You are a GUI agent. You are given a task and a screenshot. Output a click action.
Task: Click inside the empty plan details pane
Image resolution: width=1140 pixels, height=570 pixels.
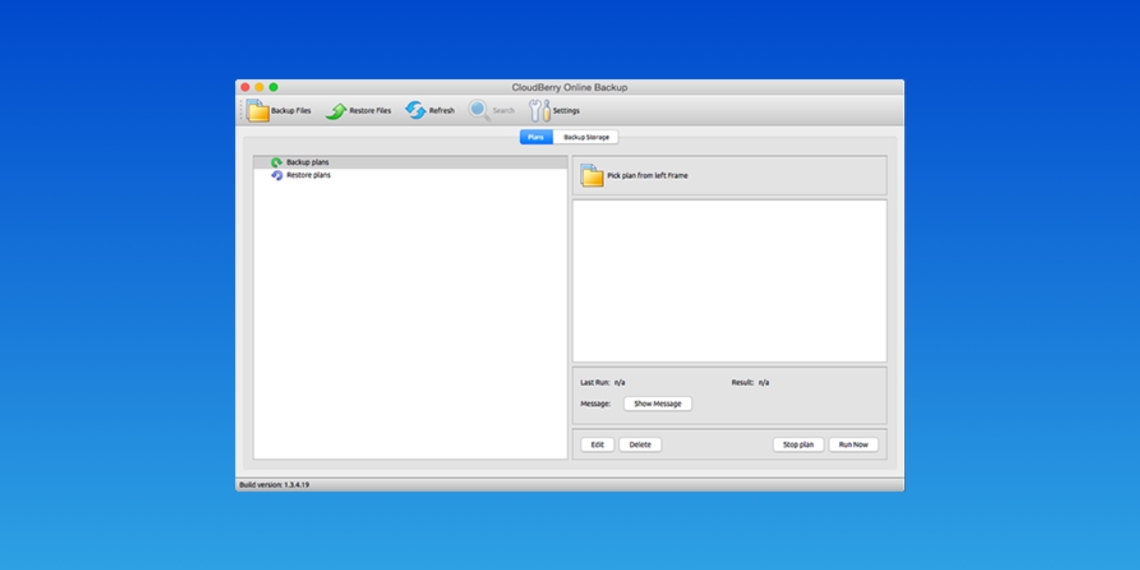(x=729, y=280)
